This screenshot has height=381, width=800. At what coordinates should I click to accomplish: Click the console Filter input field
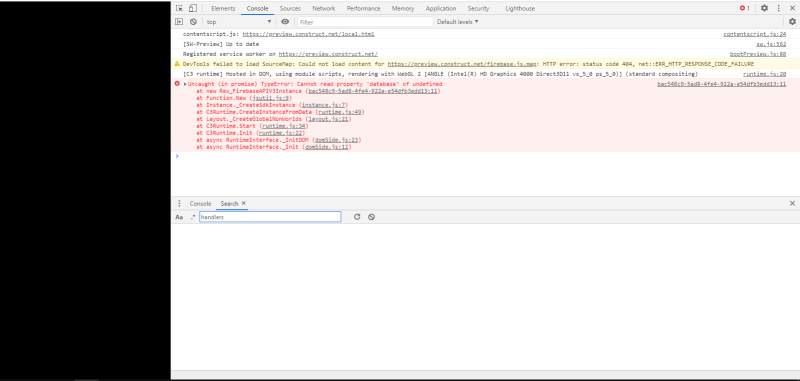click(365, 22)
